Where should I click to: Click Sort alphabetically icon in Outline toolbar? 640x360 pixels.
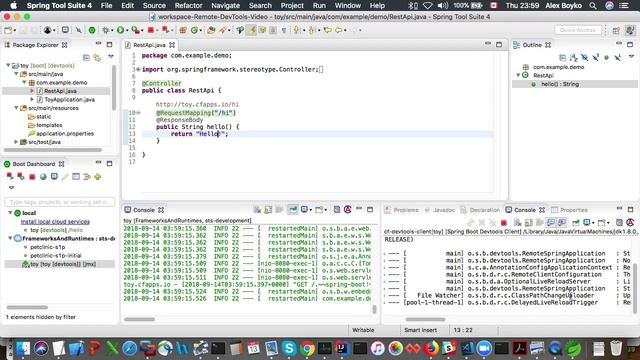point(573,58)
